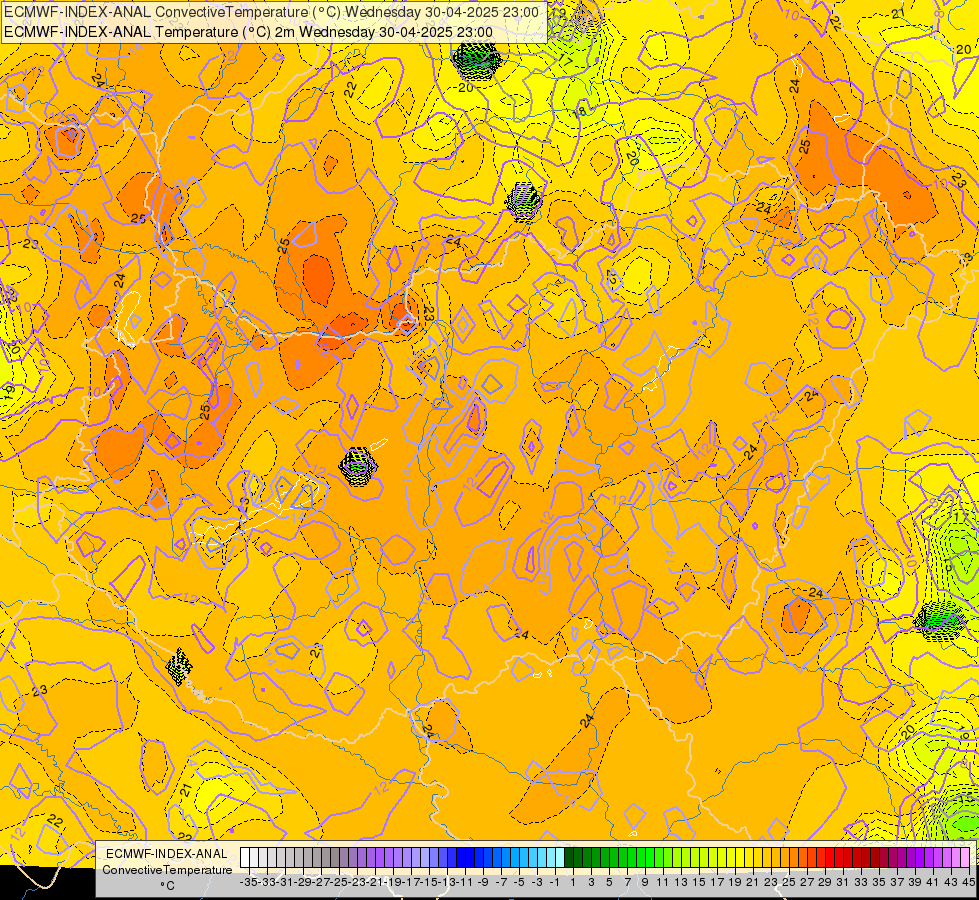Click the legend scale value 7

pyautogui.click(x=627, y=883)
